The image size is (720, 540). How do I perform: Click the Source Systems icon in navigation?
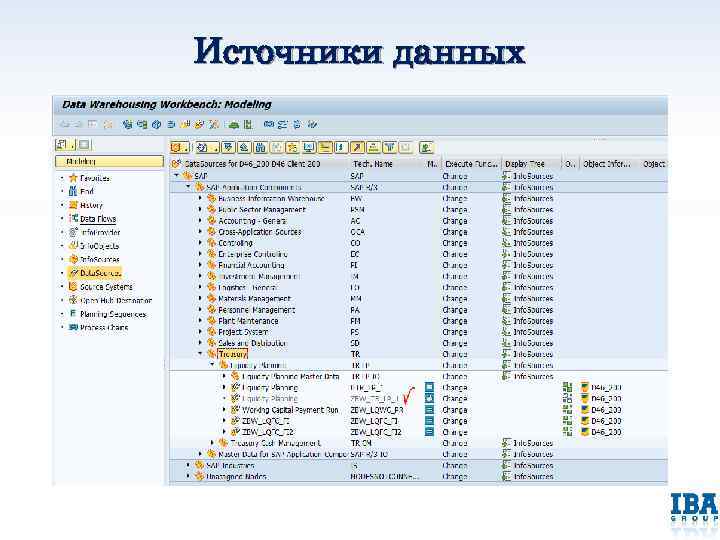(x=73, y=287)
